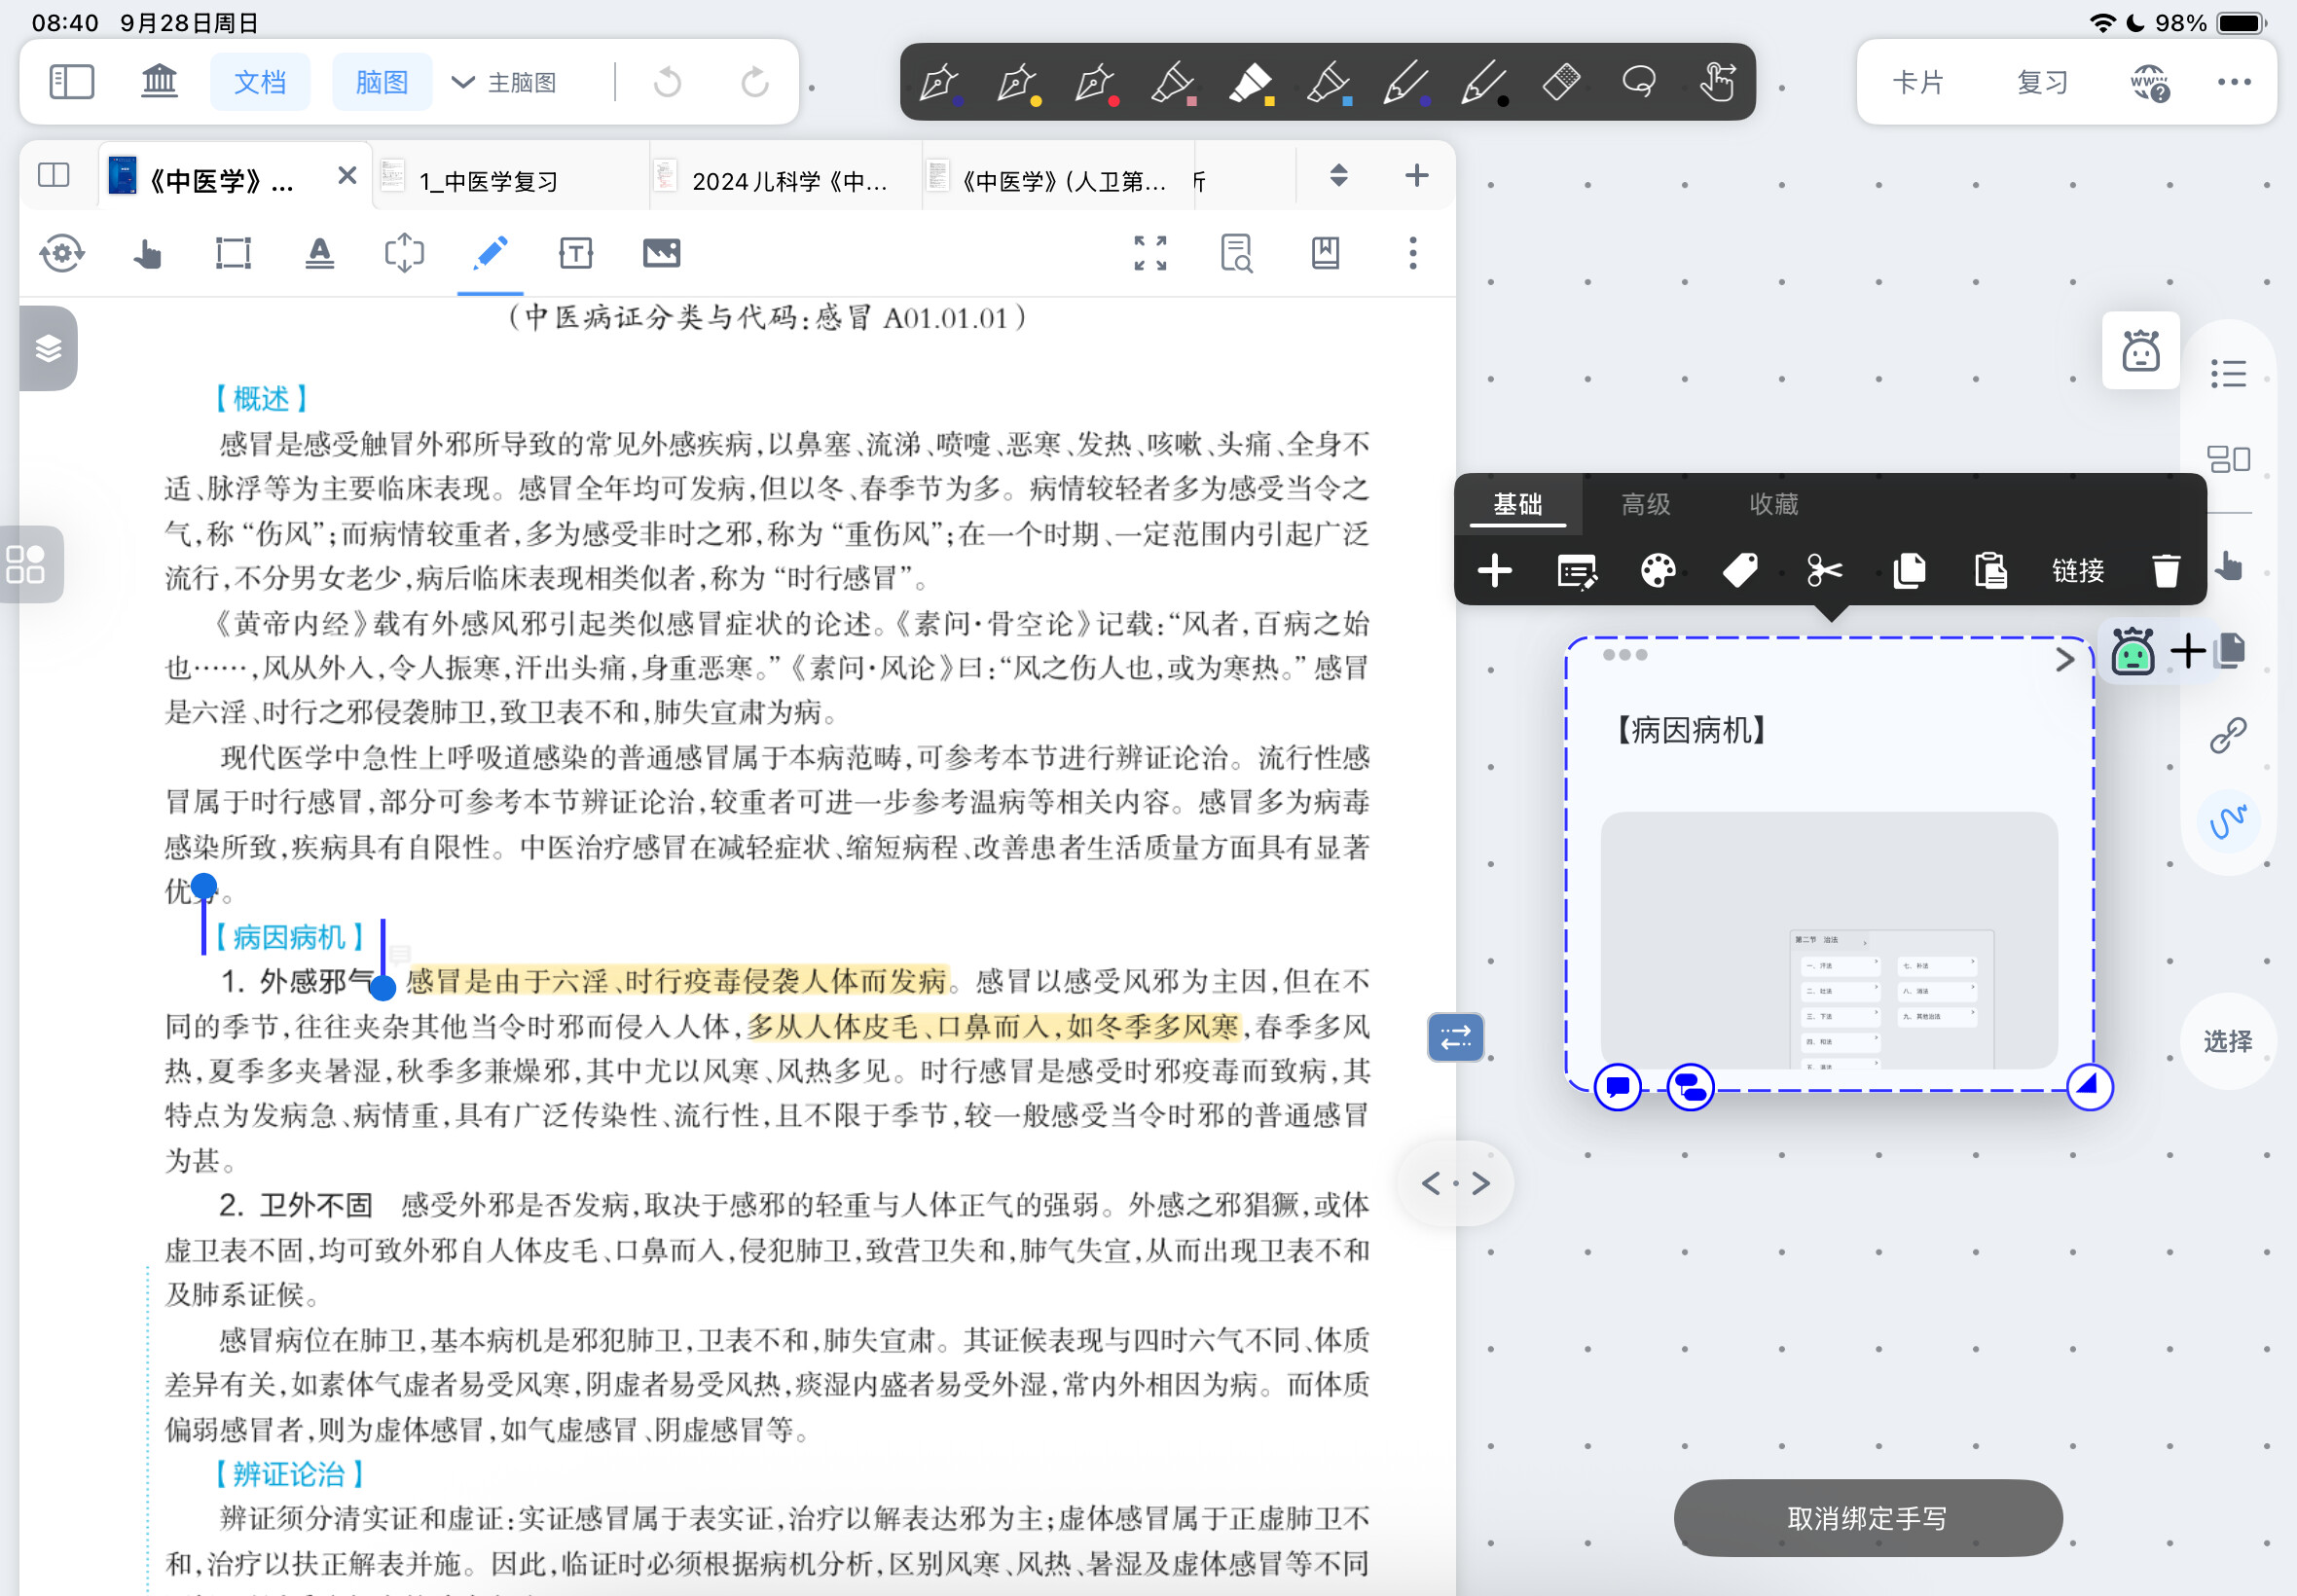Expand the 主脑图 dropdown
The image size is (2297, 1596).
505,82
